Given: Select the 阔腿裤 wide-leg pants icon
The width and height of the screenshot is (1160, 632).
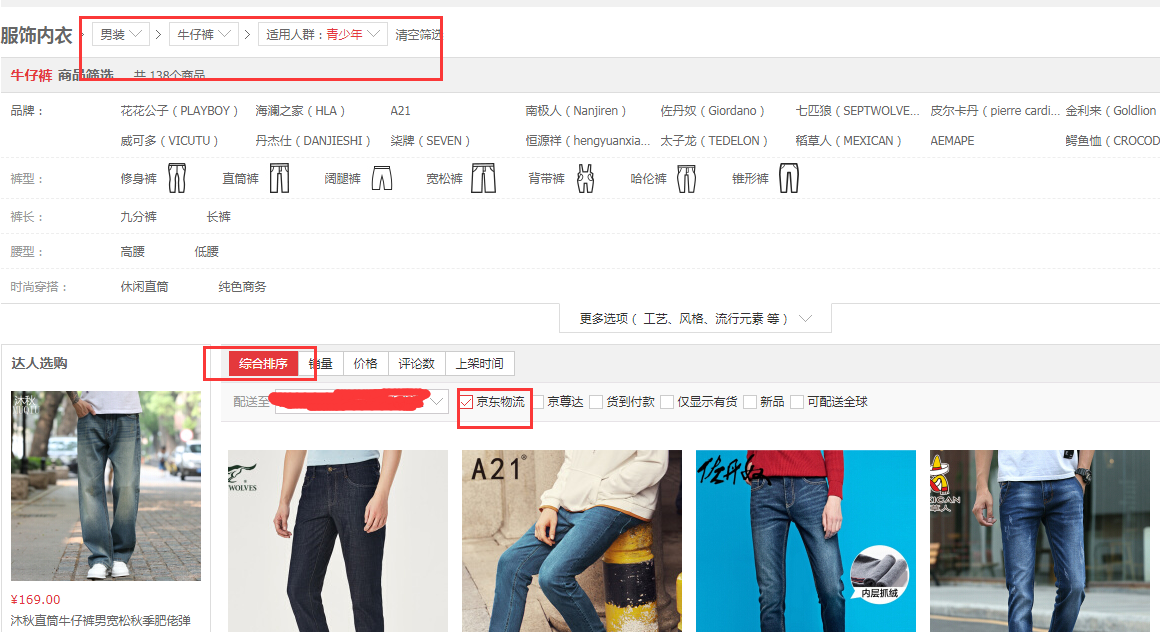Looking at the screenshot, I should tap(382, 178).
